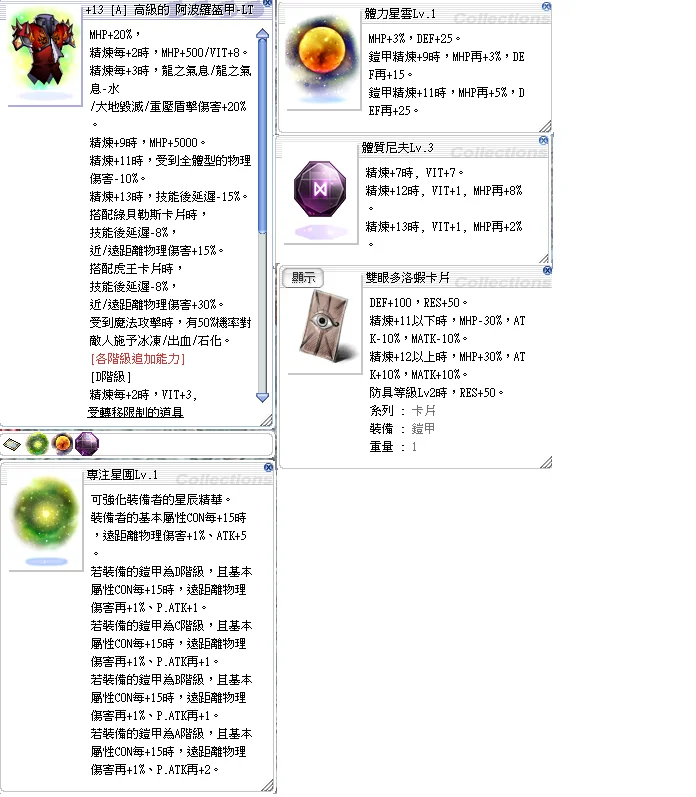
Task: Click resize grip of 雙眼多洛蝦卡片 window
Action: click(546, 462)
